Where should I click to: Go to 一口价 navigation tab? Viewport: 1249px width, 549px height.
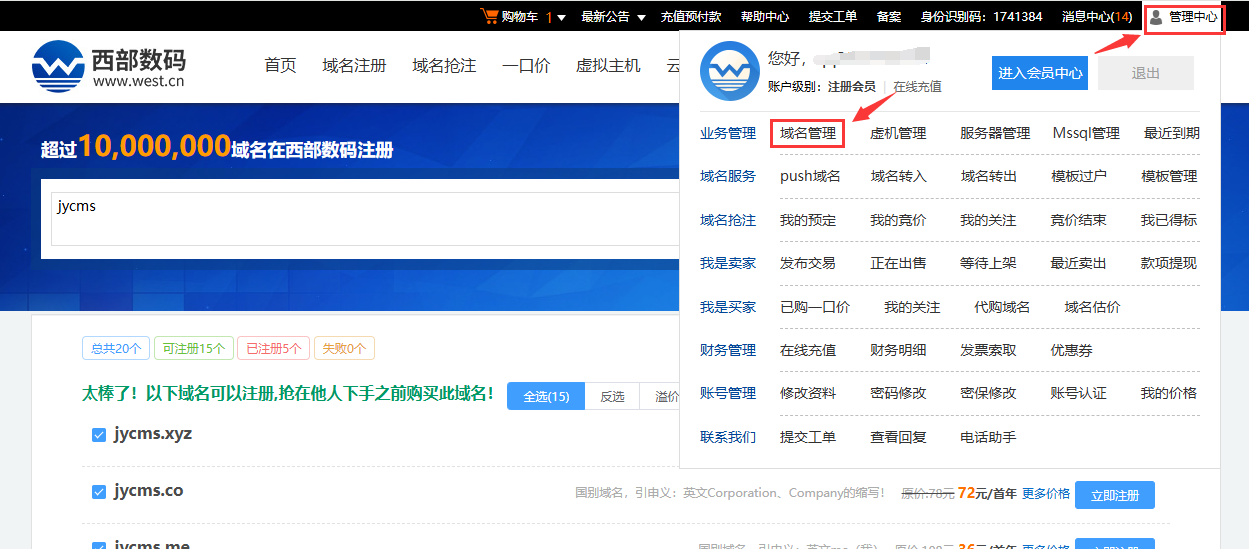coord(526,66)
